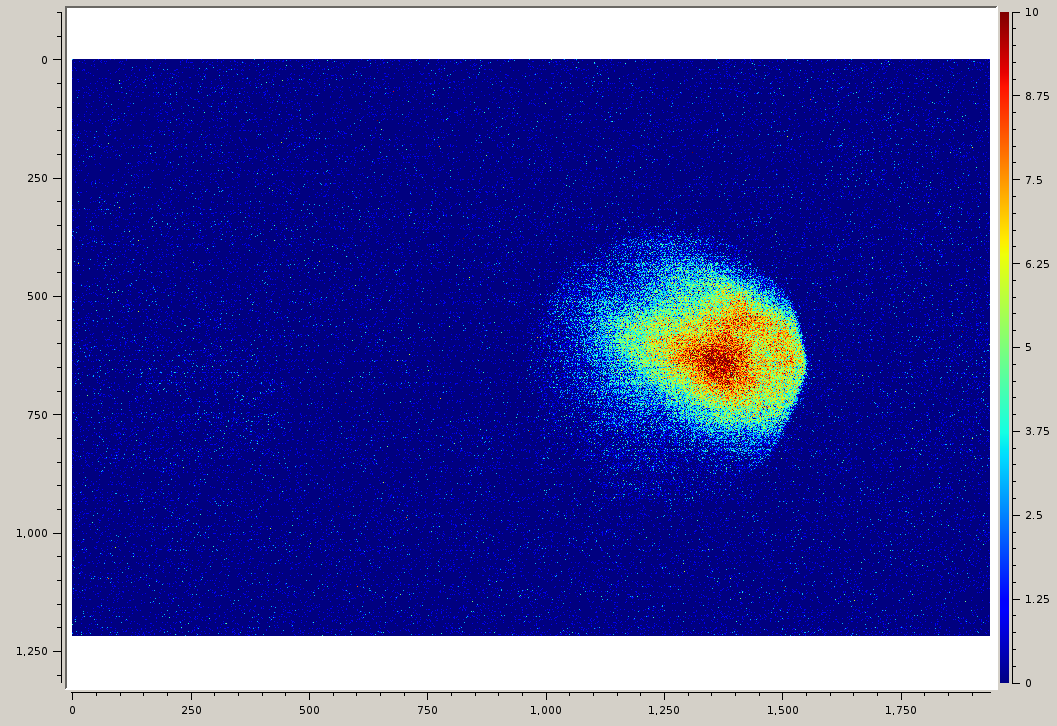The width and height of the screenshot is (1057, 726).
Task: Click the 1,000 tick label on vertical axis
Action: [x=32, y=533]
